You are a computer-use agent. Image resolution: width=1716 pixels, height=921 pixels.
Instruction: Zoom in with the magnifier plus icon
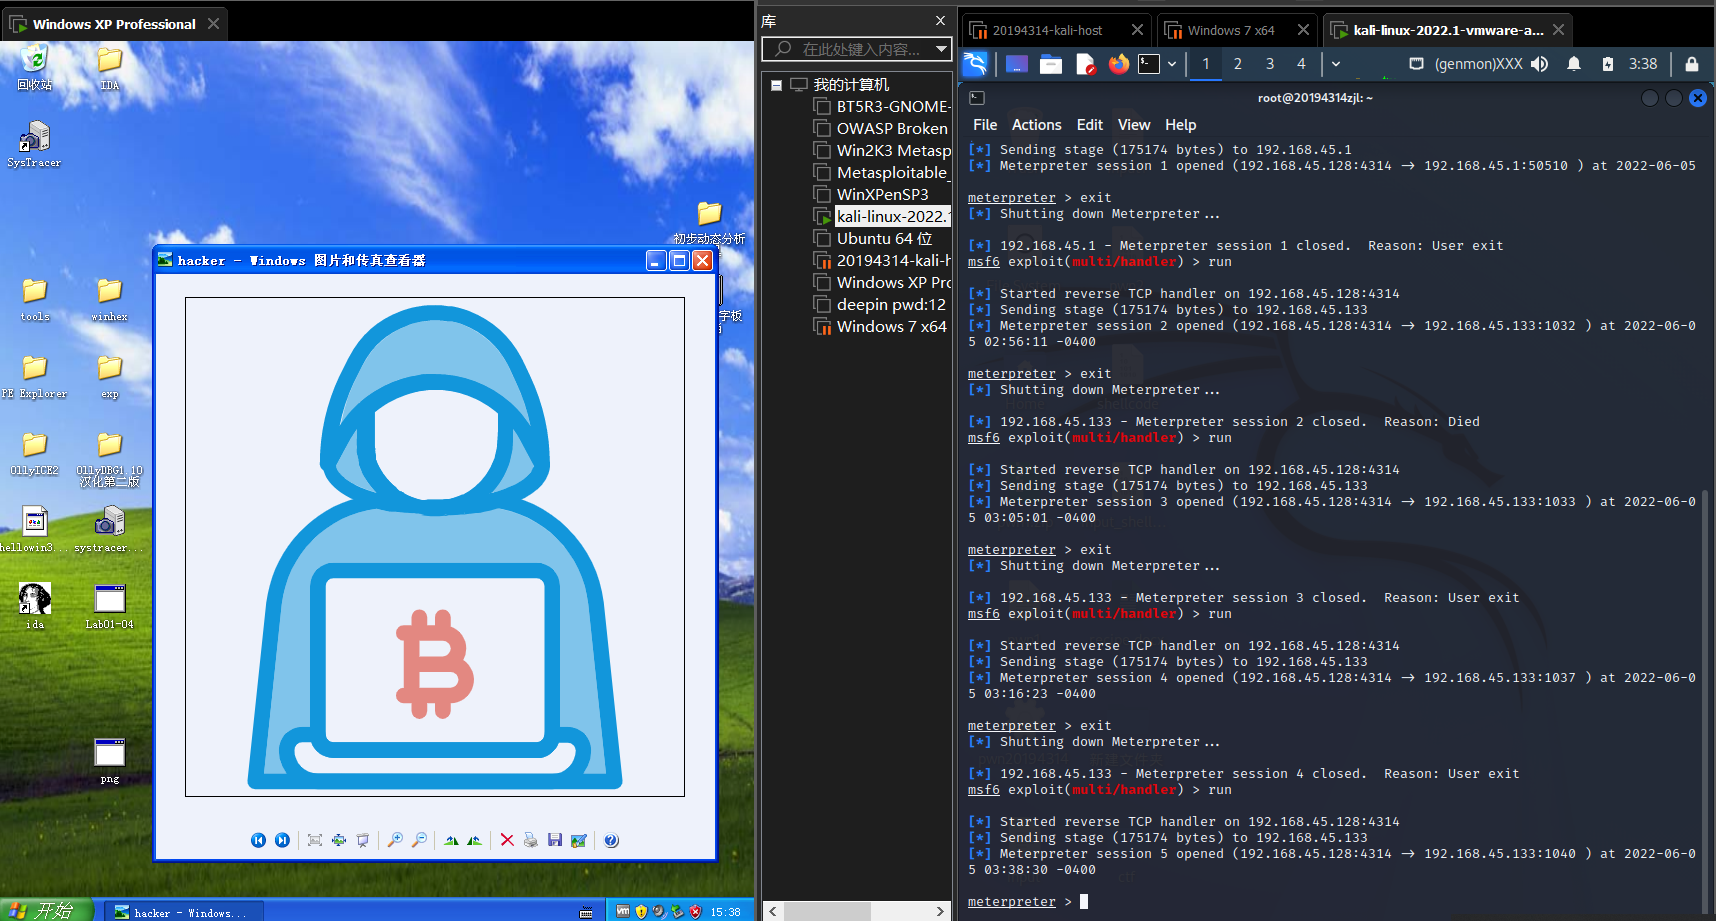click(x=396, y=840)
